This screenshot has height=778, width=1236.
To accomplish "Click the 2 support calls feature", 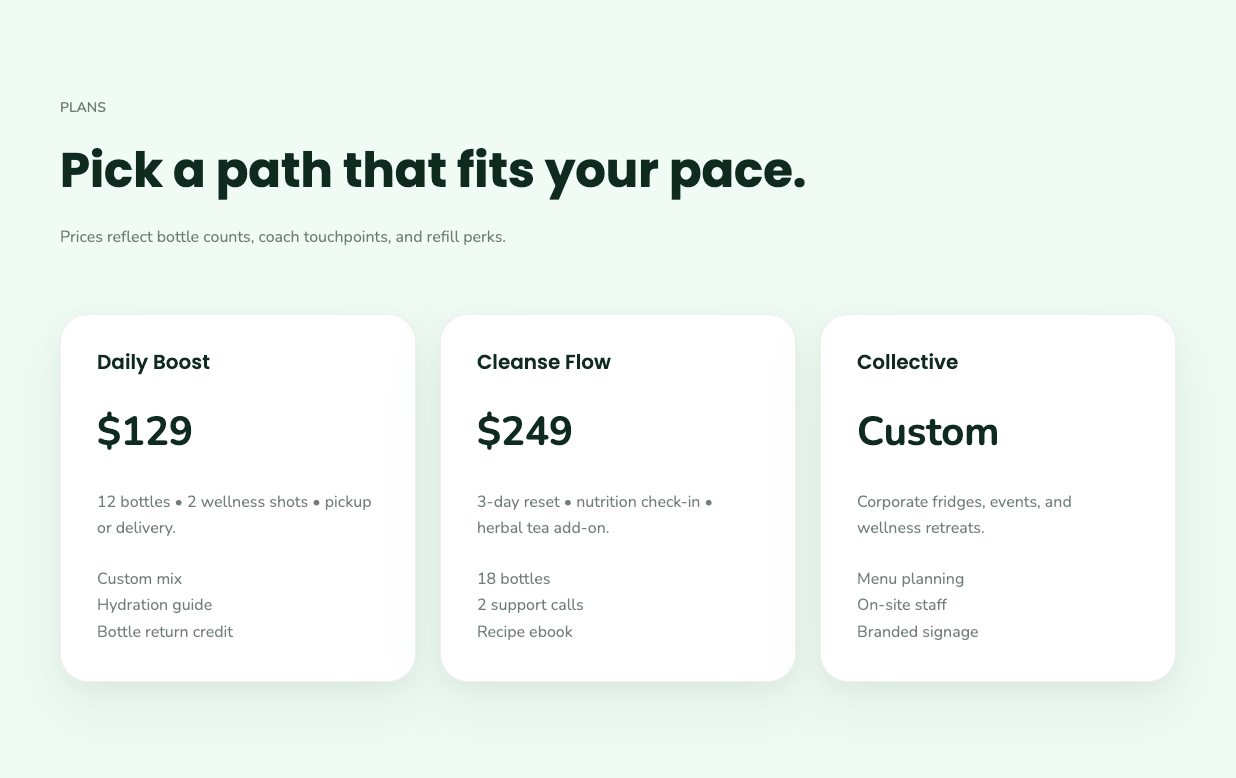I will pyautogui.click(x=530, y=605).
